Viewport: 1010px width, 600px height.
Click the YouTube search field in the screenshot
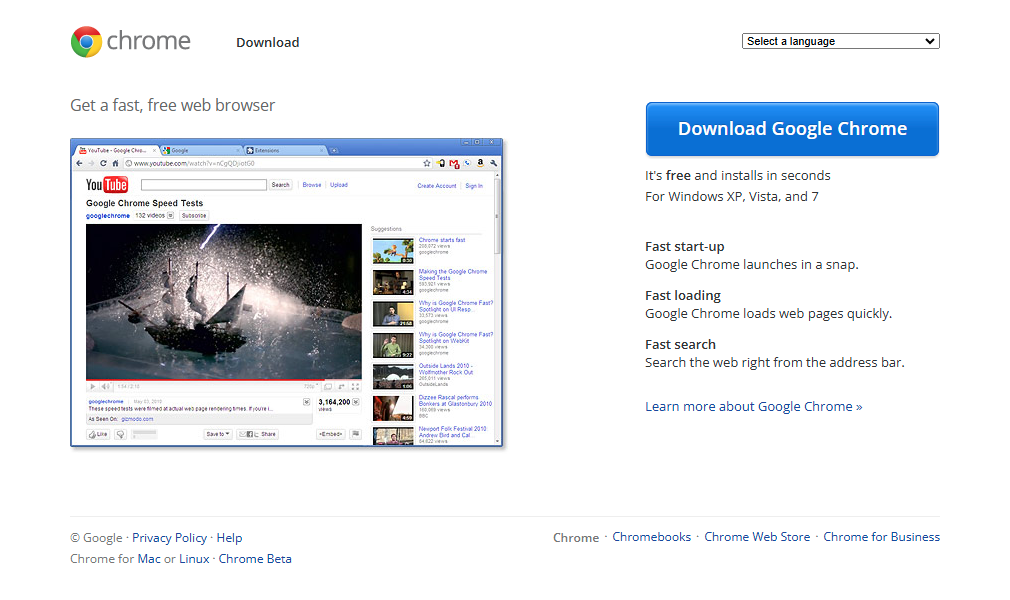(x=204, y=185)
